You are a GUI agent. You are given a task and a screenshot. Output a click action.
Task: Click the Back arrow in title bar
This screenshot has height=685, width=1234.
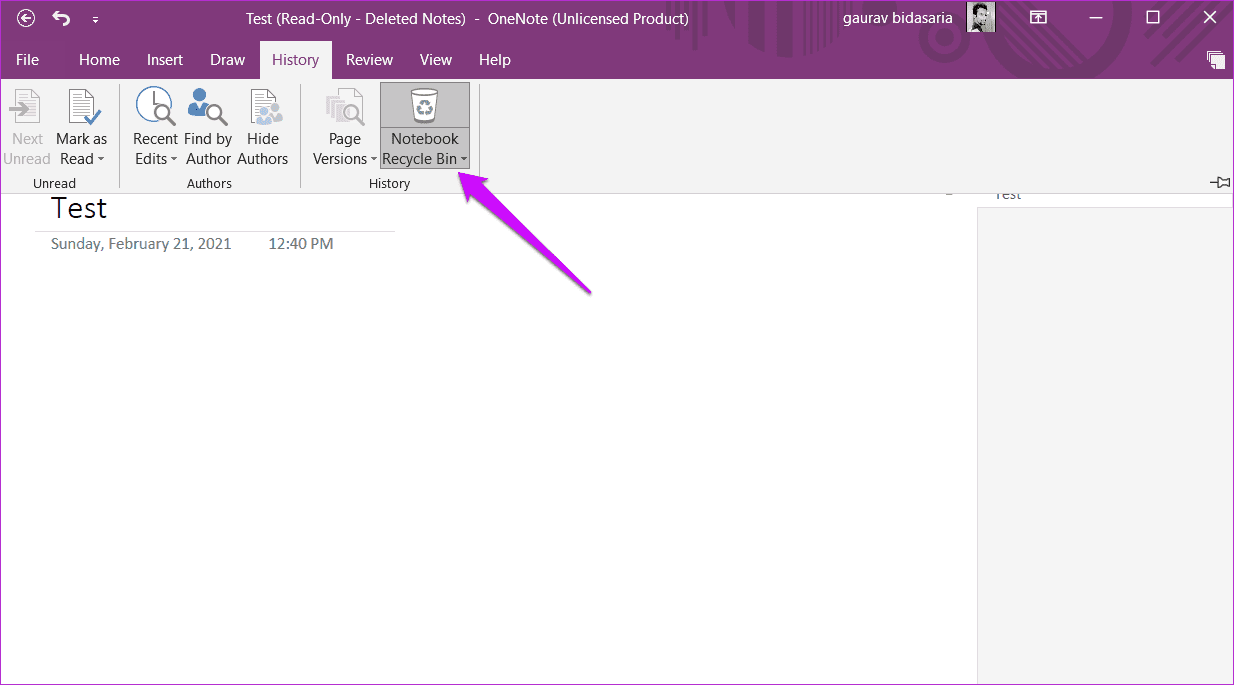point(26,18)
